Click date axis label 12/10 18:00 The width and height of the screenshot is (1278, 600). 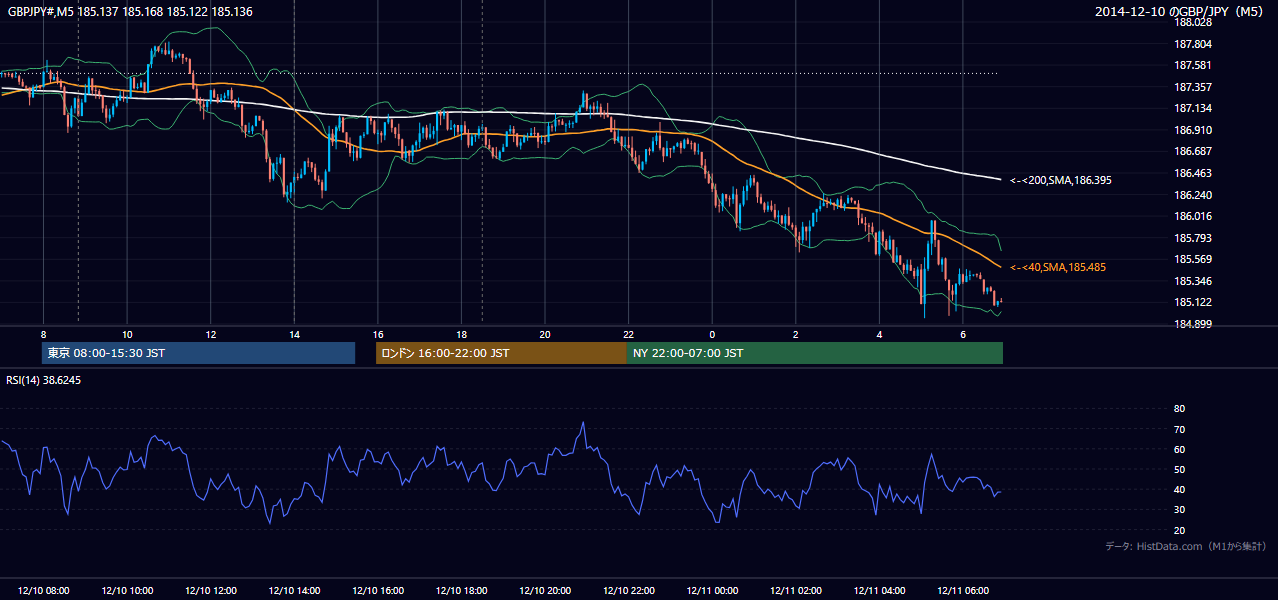point(461,591)
